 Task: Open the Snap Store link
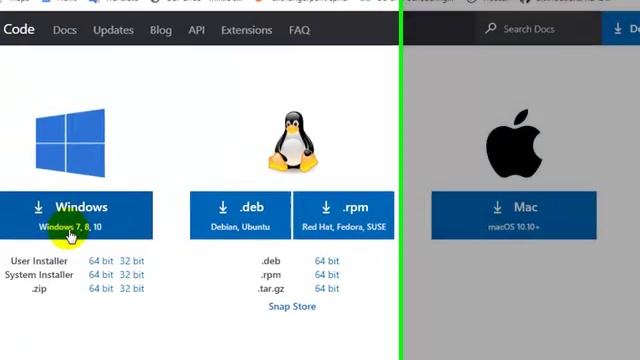pos(292,307)
